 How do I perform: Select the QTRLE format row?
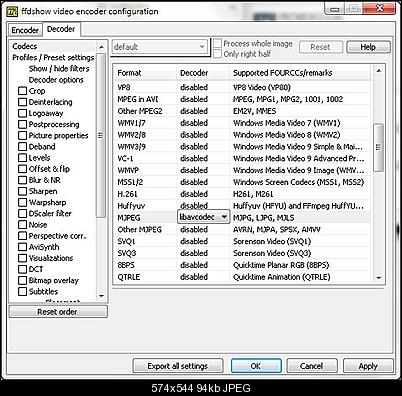coord(243,277)
